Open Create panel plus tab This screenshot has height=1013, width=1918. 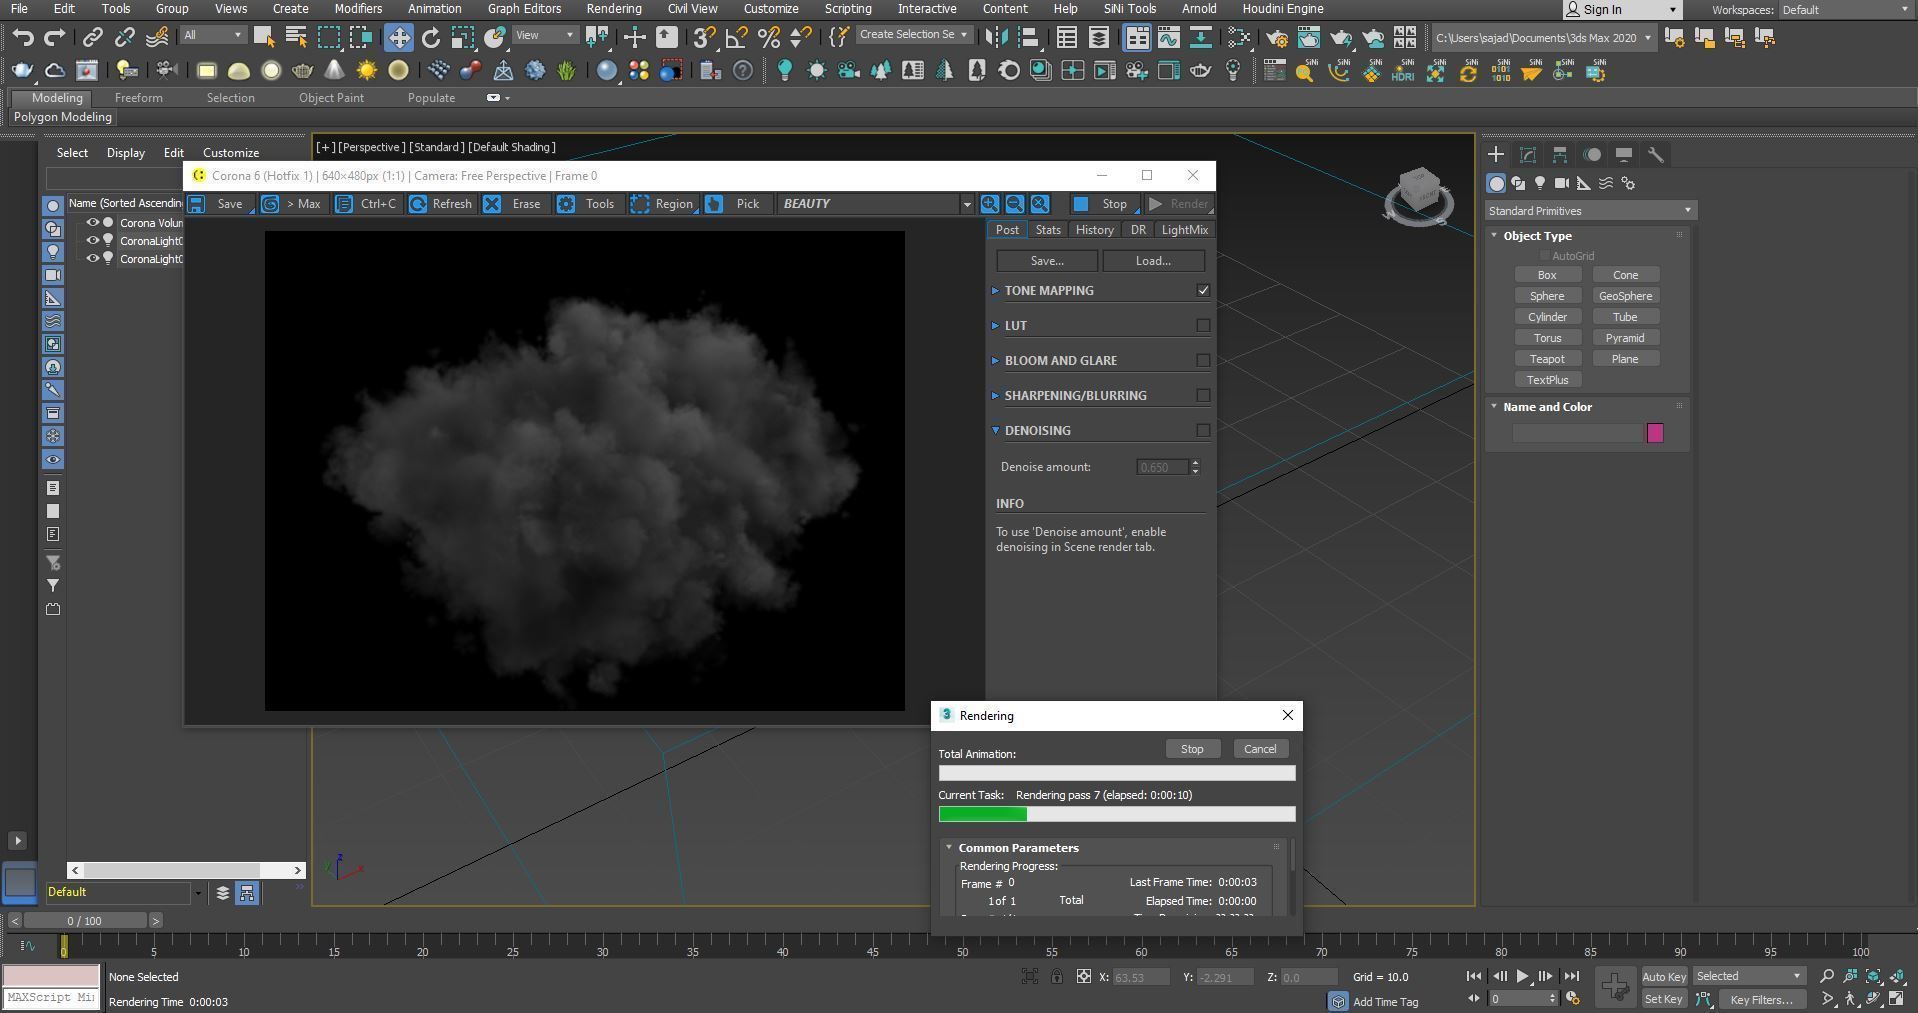(x=1496, y=154)
